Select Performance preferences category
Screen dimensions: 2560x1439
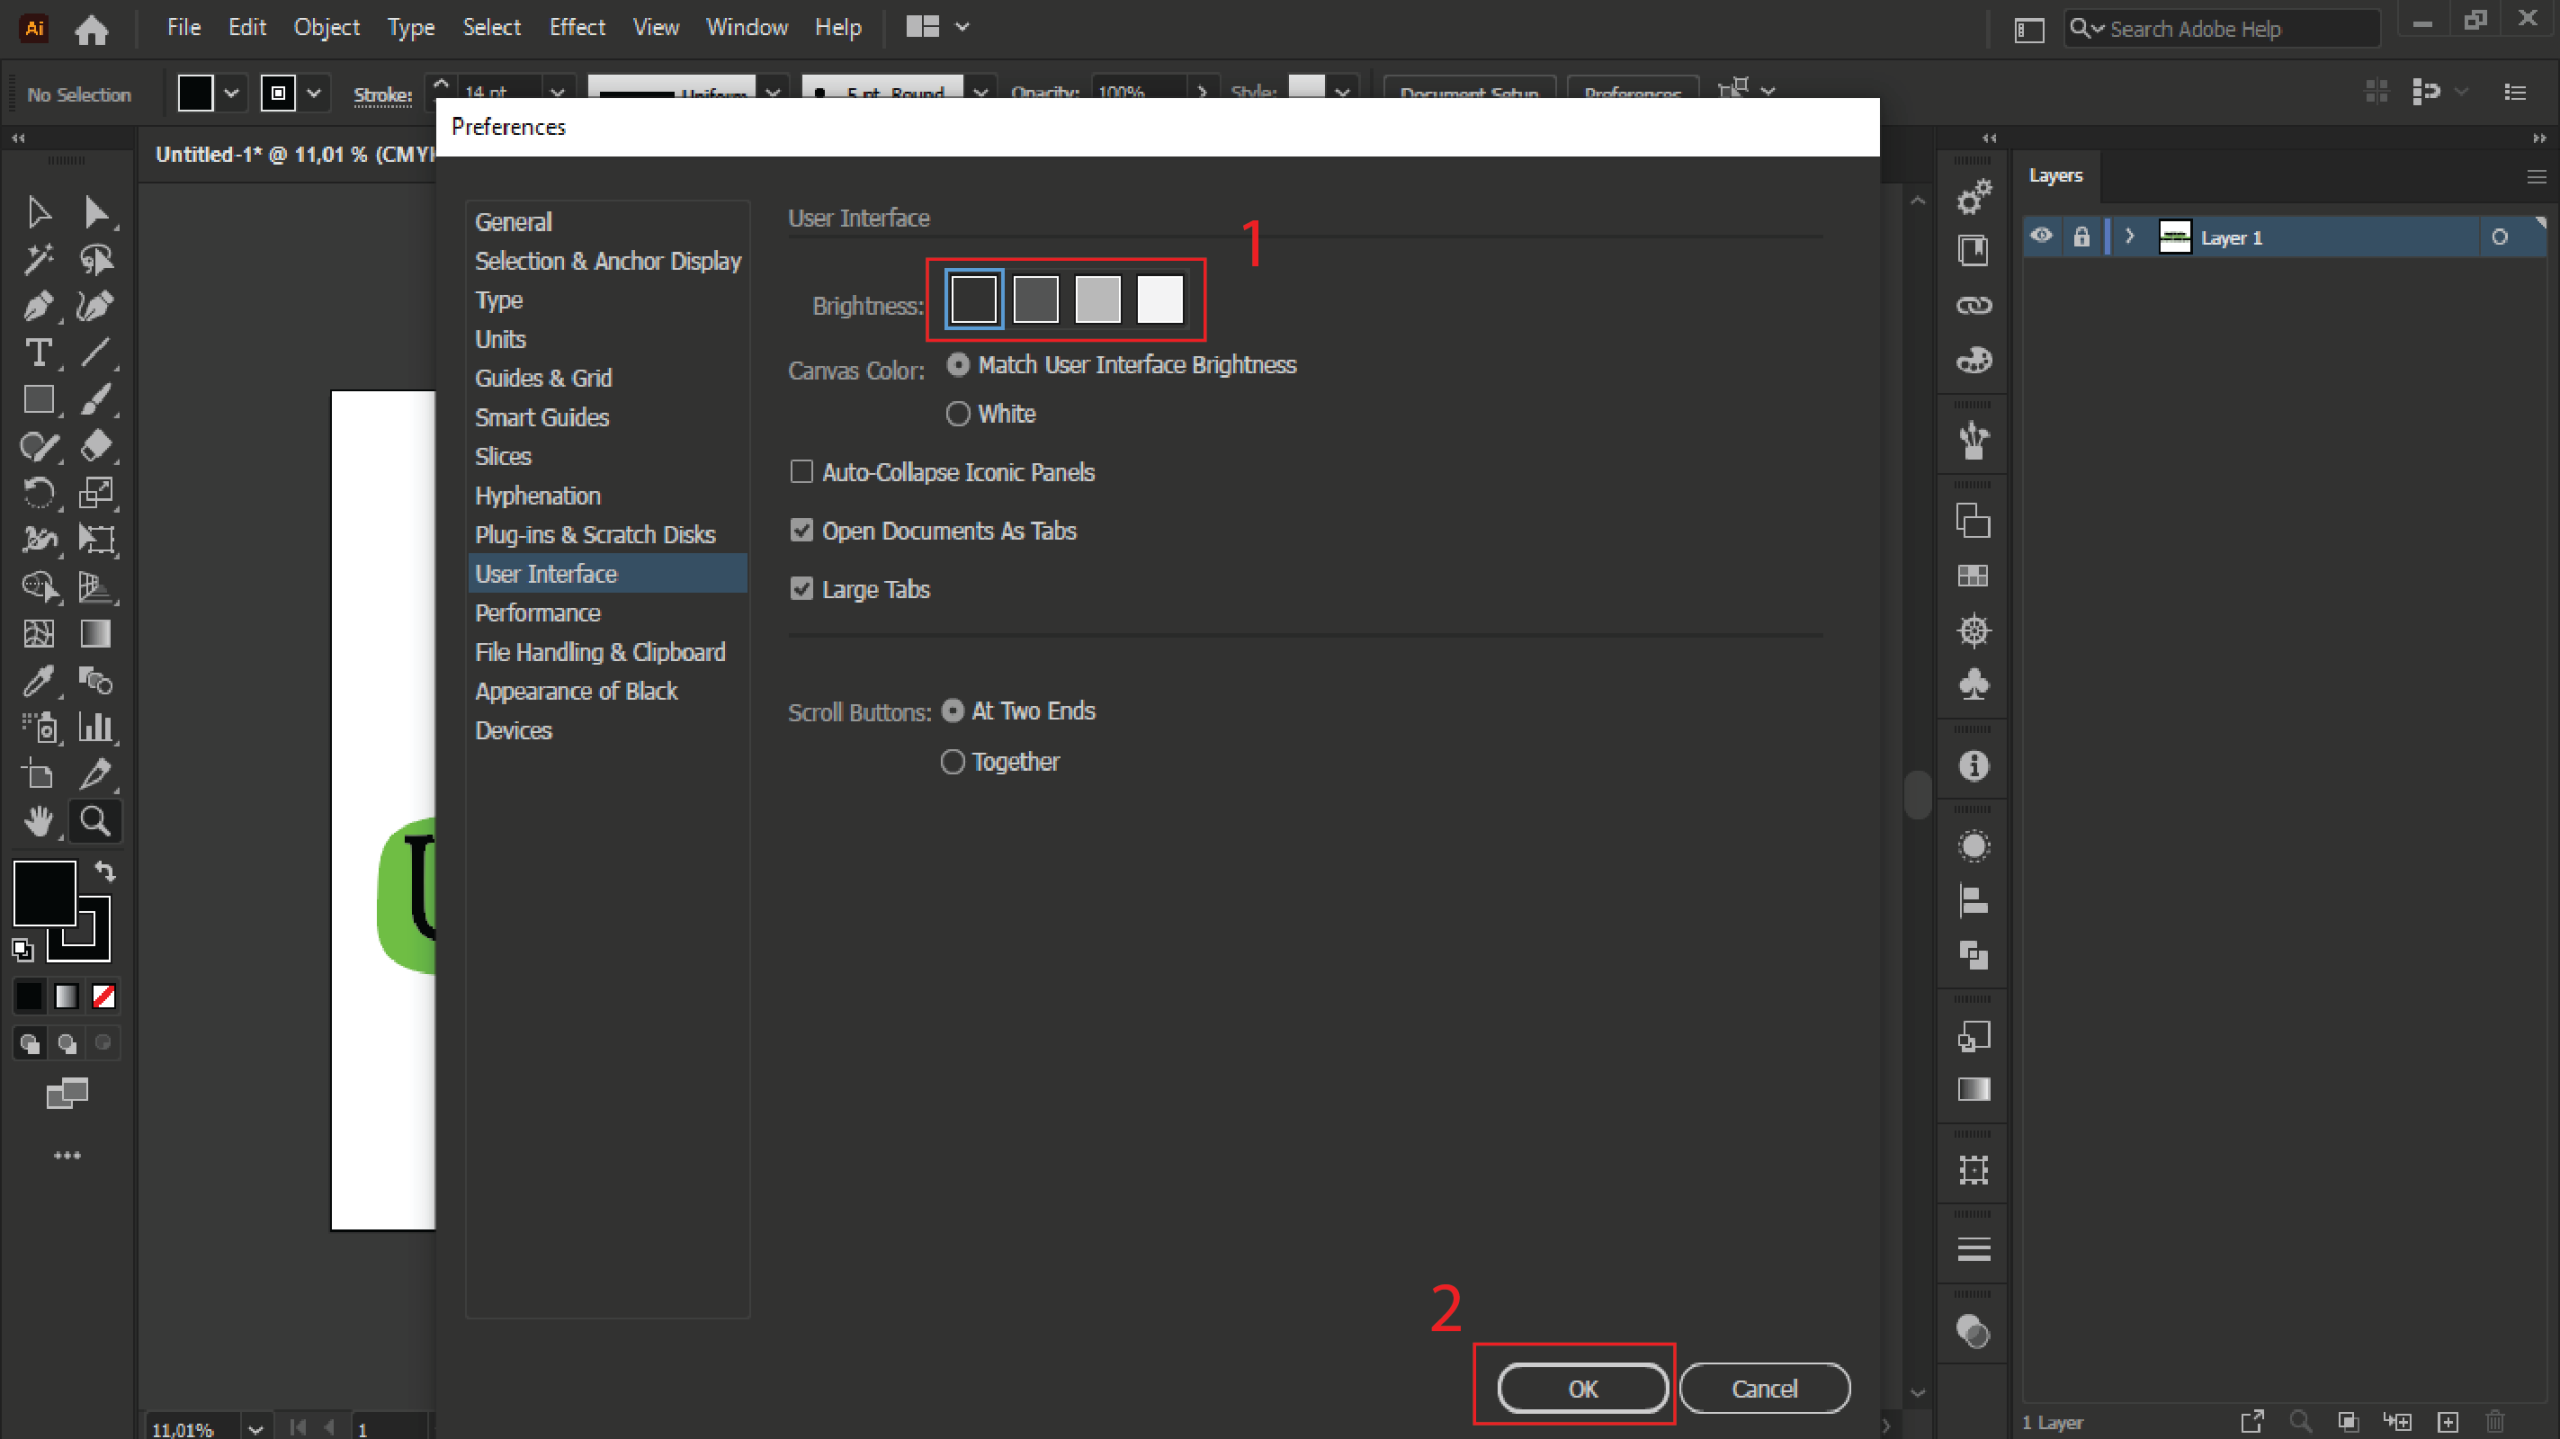(x=537, y=613)
